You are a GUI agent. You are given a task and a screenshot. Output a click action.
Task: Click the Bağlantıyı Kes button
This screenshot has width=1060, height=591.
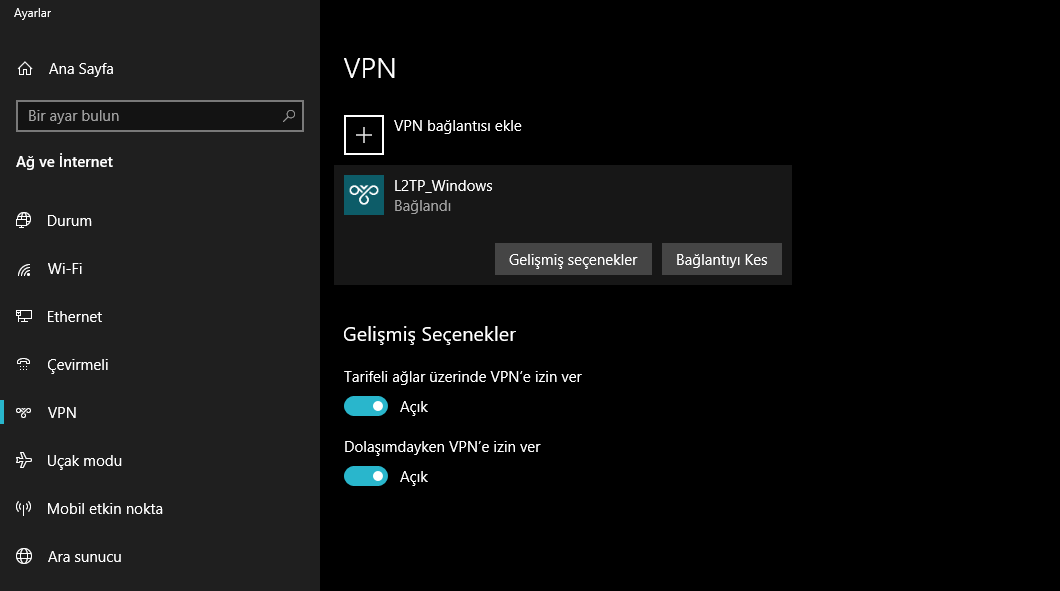(722, 260)
